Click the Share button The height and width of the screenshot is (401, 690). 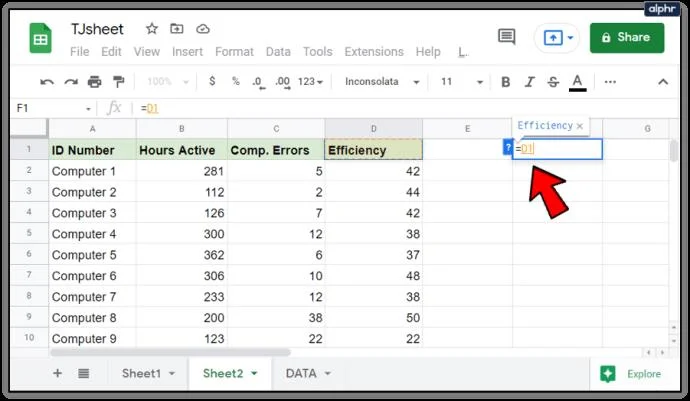coord(627,38)
